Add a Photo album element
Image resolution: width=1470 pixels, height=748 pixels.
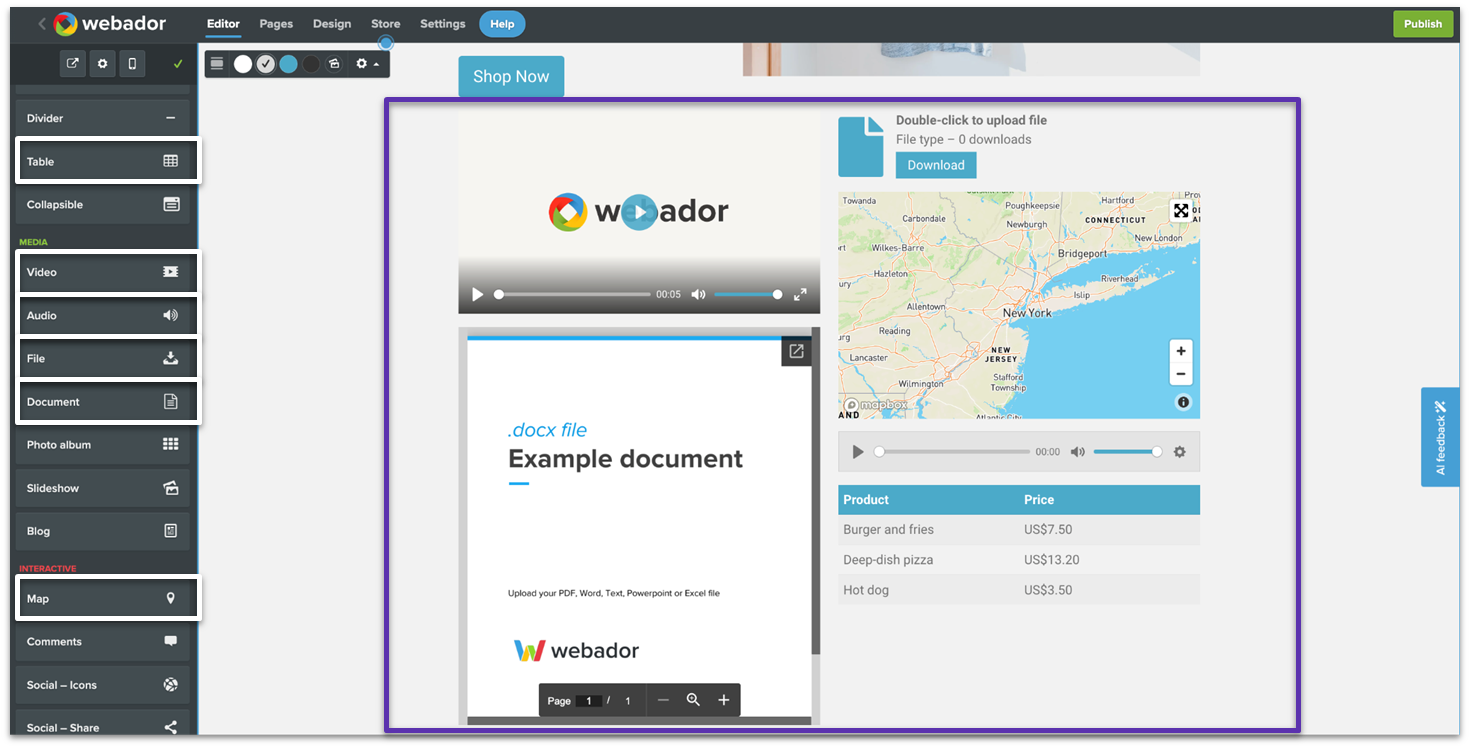pyautogui.click(x=102, y=445)
